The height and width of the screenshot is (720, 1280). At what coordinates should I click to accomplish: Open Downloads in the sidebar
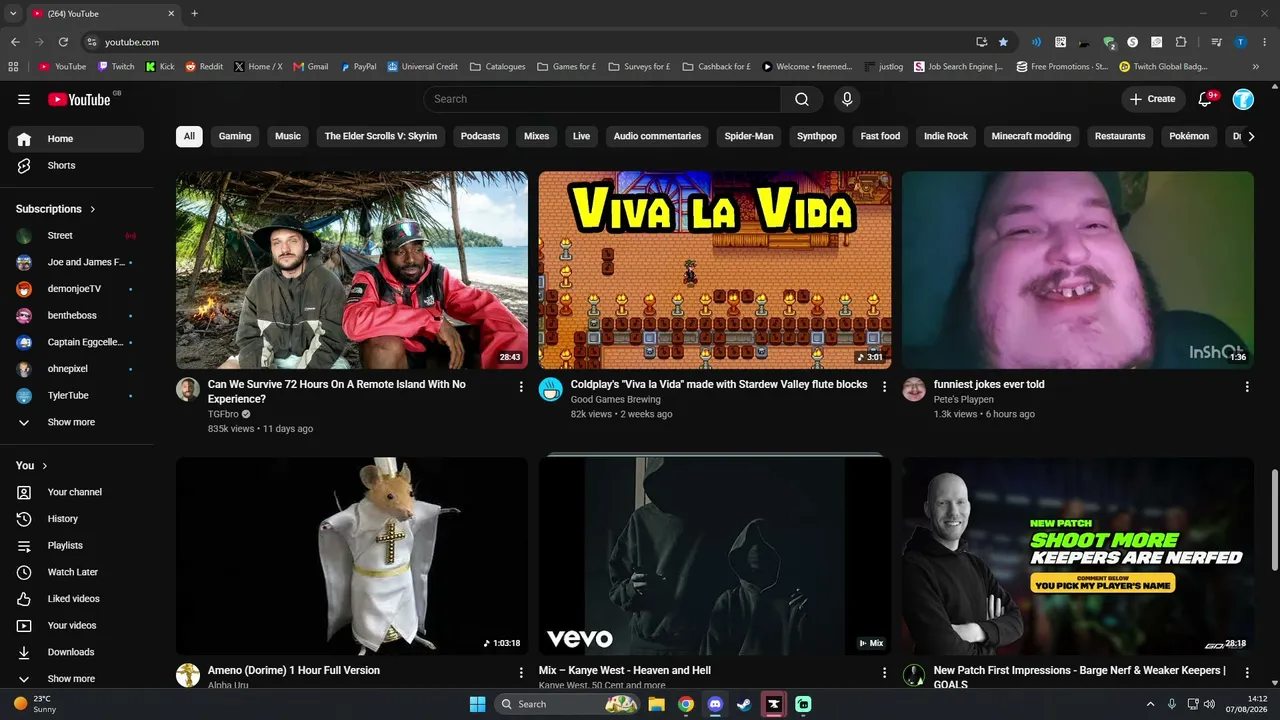[76, 652]
